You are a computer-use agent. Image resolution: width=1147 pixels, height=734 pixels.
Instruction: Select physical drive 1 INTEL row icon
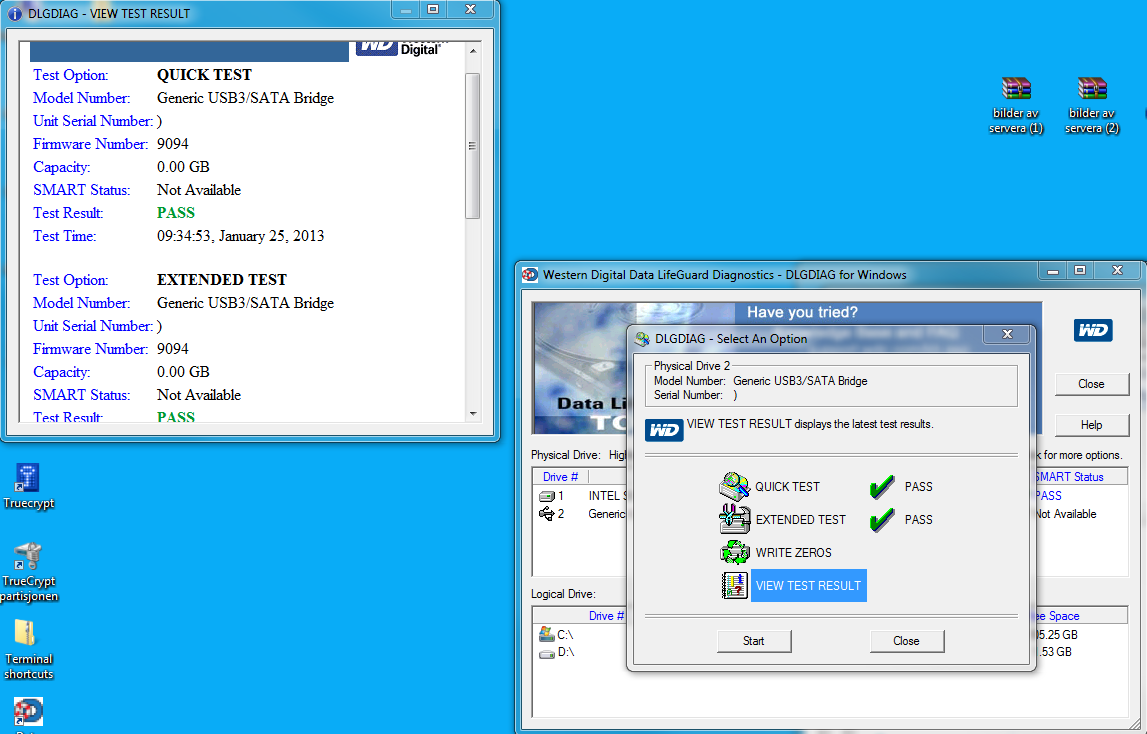tap(546, 496)
